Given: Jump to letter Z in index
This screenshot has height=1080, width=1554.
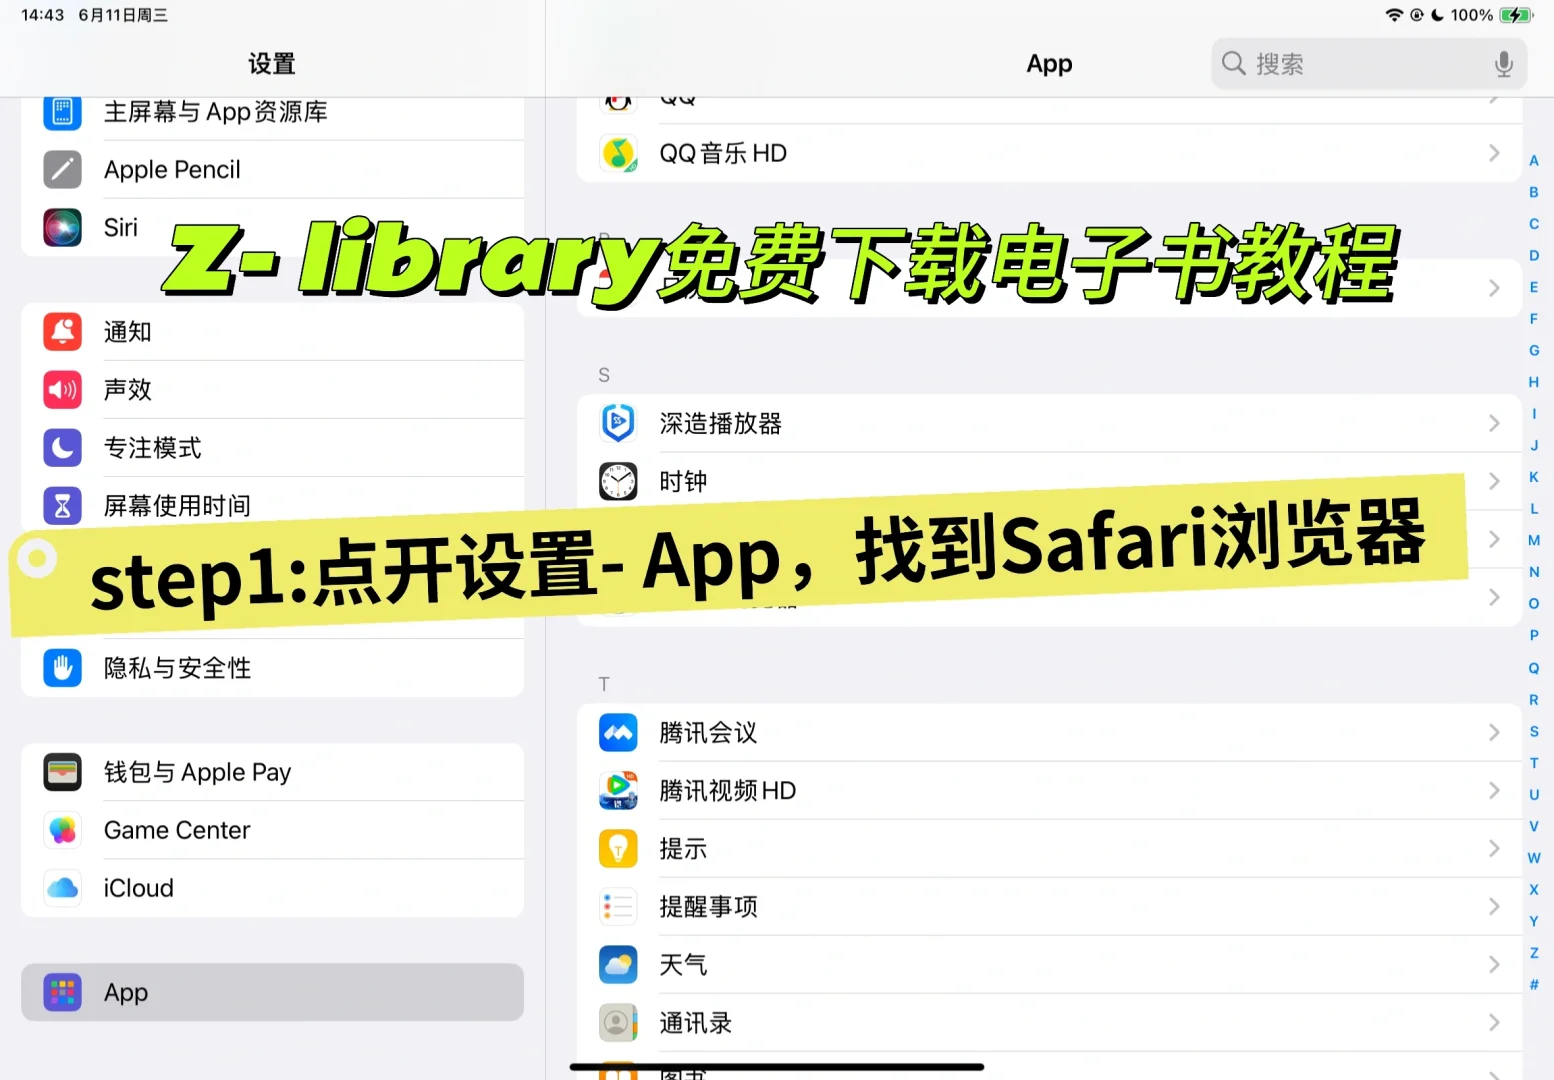Looking at the screenshot, I should point(1534,953).
